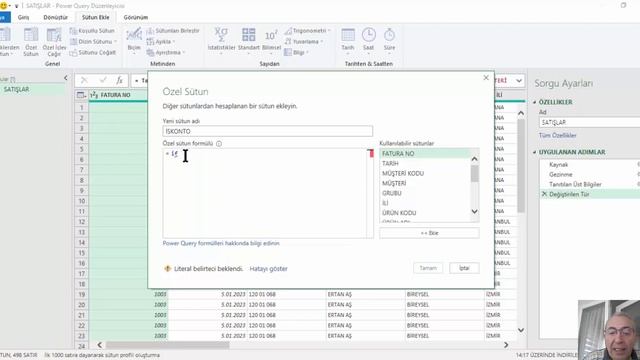640x360 pixels.
Task: Open the Ayrıştırma menu
Action: pos(166,53)
